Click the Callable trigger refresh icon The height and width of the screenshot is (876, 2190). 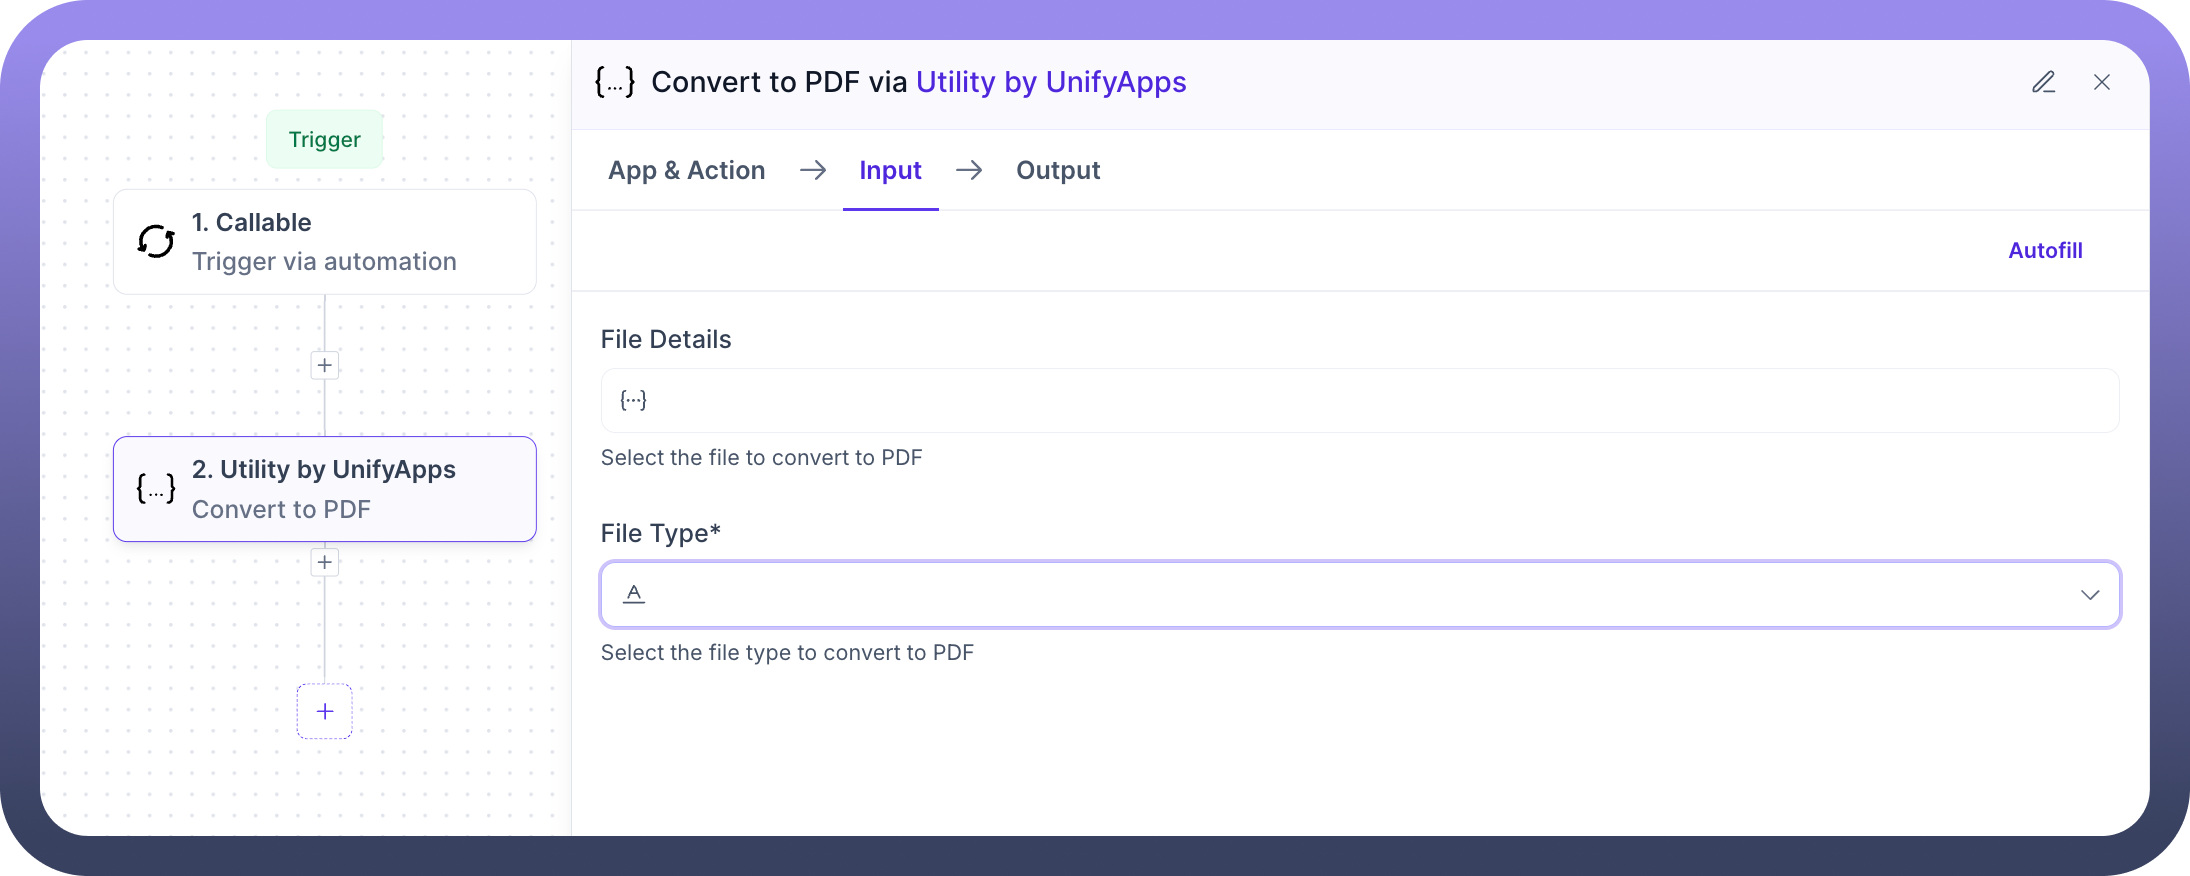click(x=156, y=241)
